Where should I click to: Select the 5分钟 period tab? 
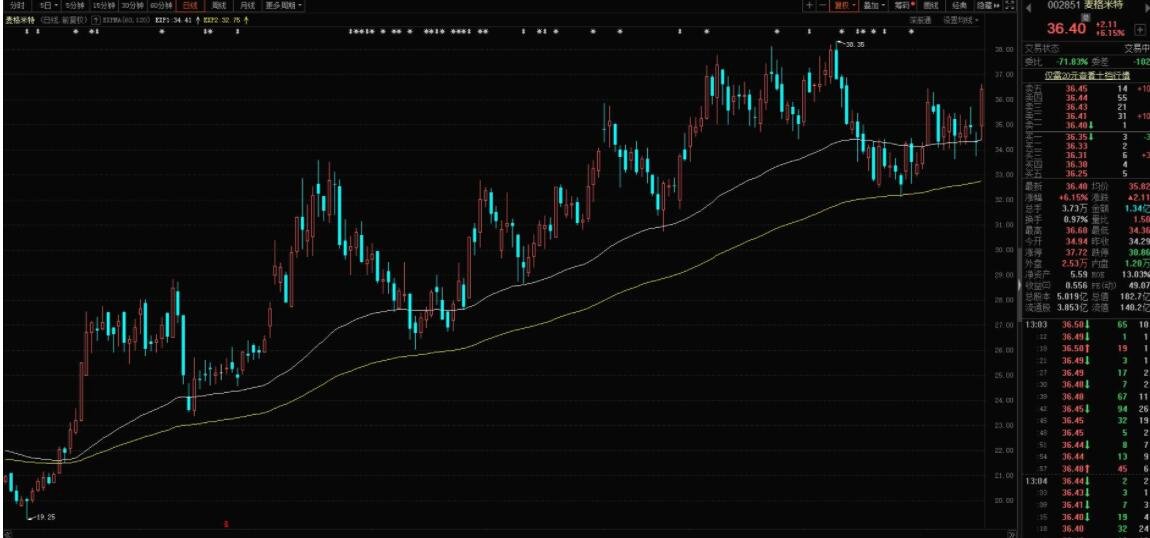tap(76, 5)
